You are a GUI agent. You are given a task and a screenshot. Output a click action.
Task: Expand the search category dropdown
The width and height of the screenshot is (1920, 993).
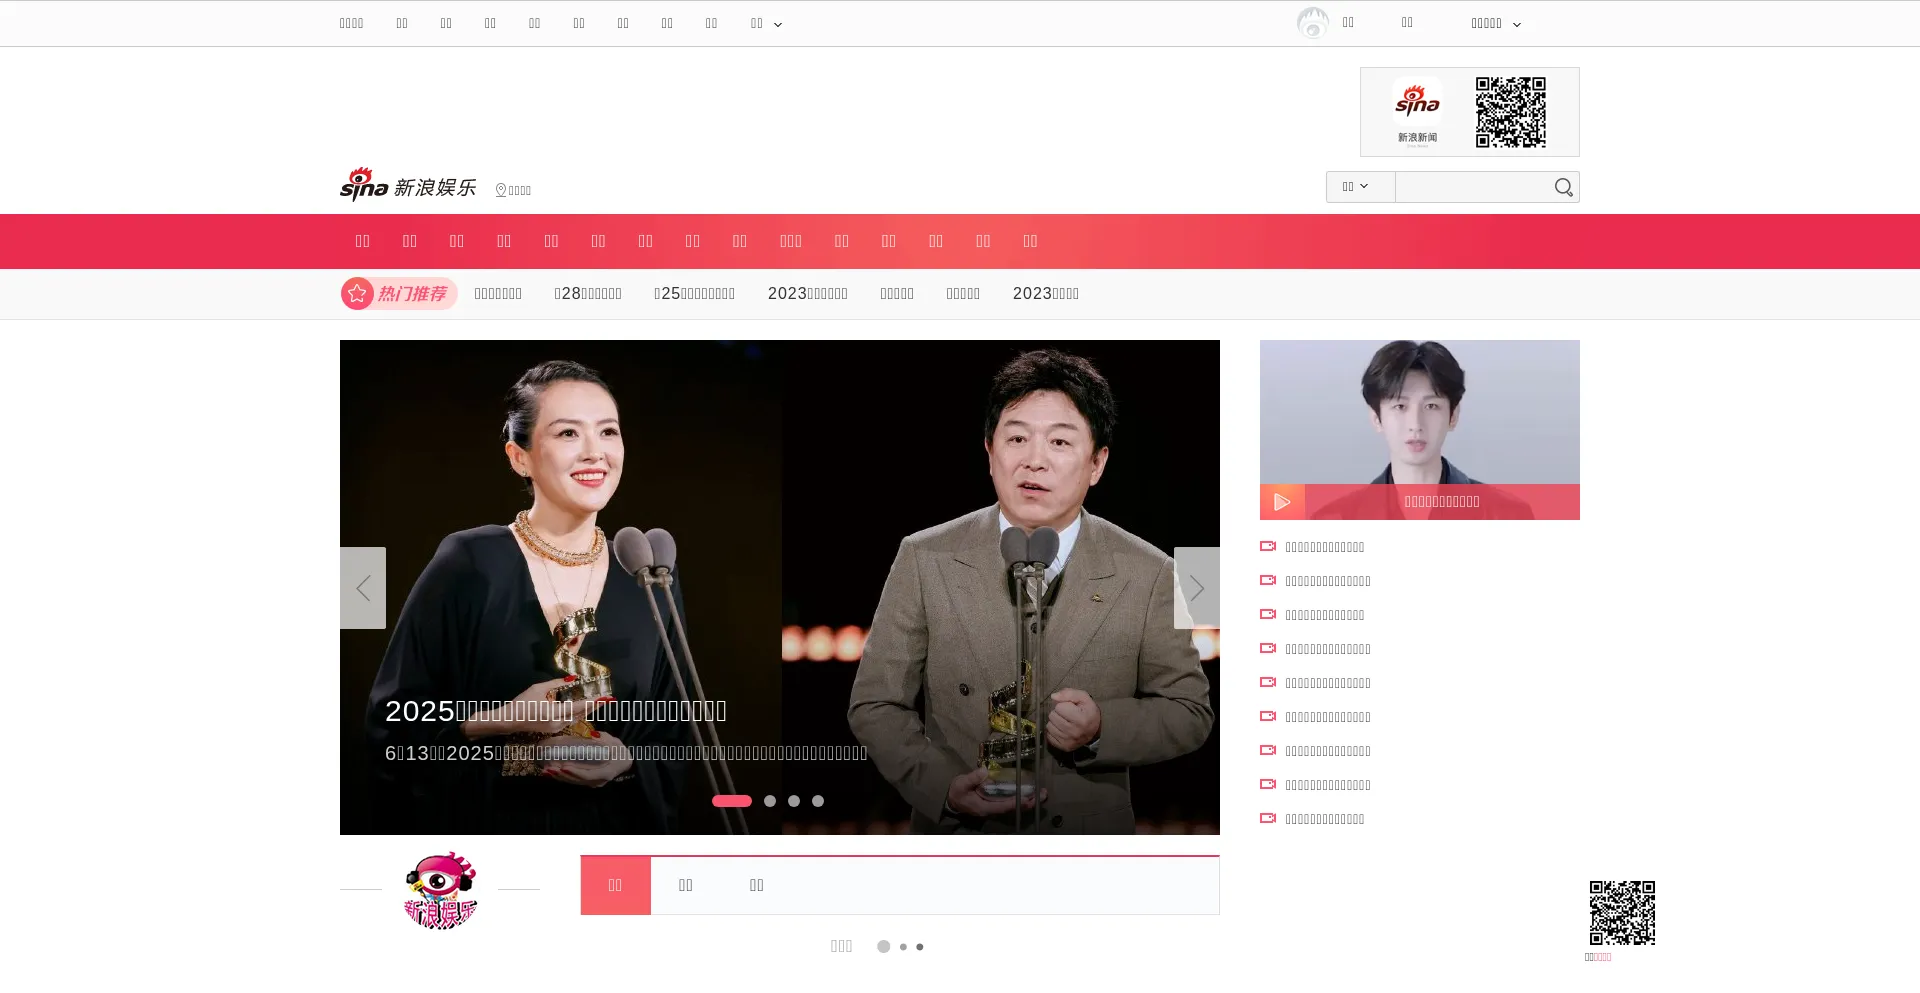[x=1359, y=187]
